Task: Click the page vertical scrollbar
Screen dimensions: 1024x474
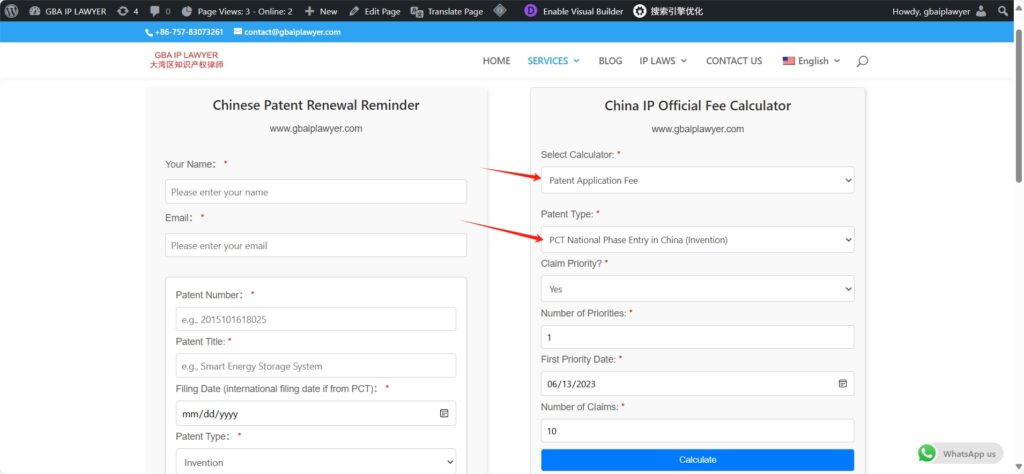Action: 1018,104
